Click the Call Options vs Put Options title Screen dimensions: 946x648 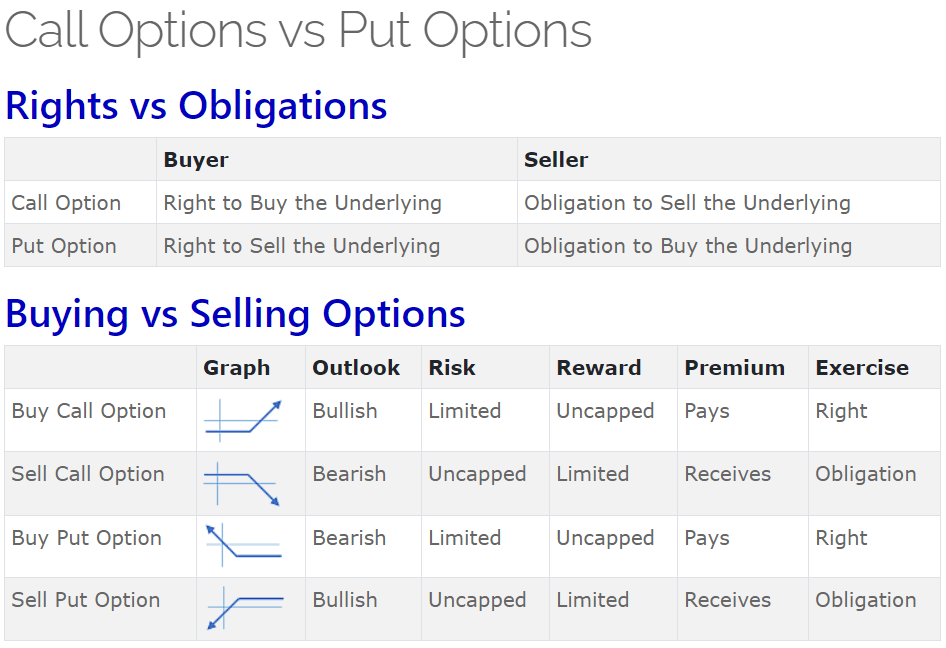tap(298, 30)
